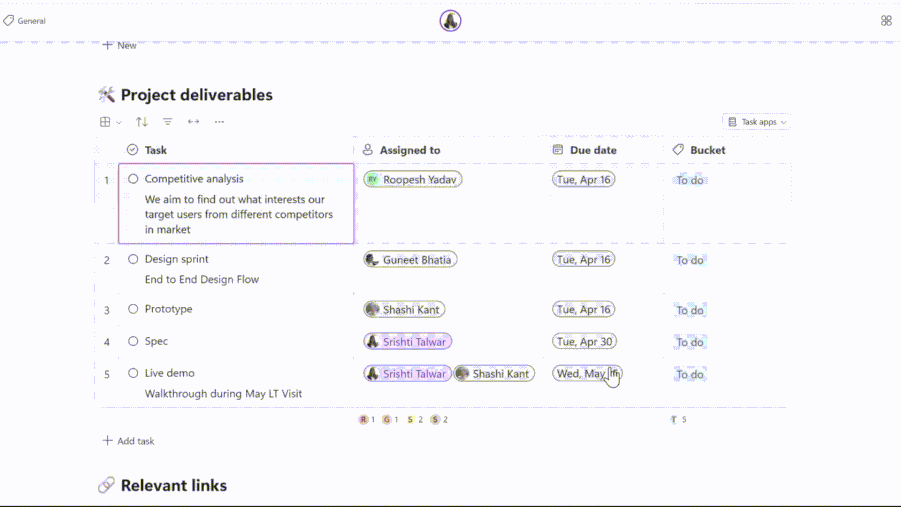This screenshot has height=507, width=901.
Task: Open Live demo due date Wed, May chip
Action: coord(587,374)
